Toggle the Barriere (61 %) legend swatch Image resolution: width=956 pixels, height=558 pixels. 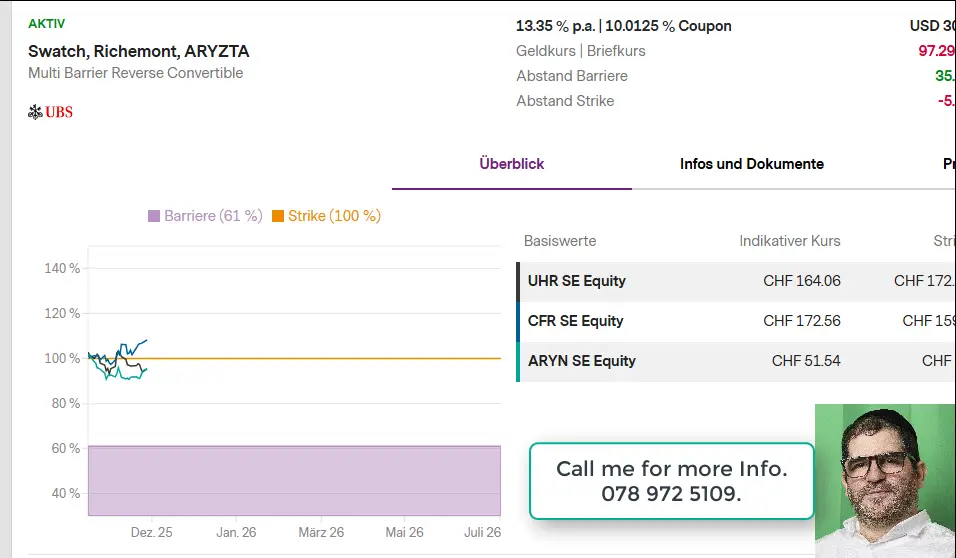[x=154, y=216]
